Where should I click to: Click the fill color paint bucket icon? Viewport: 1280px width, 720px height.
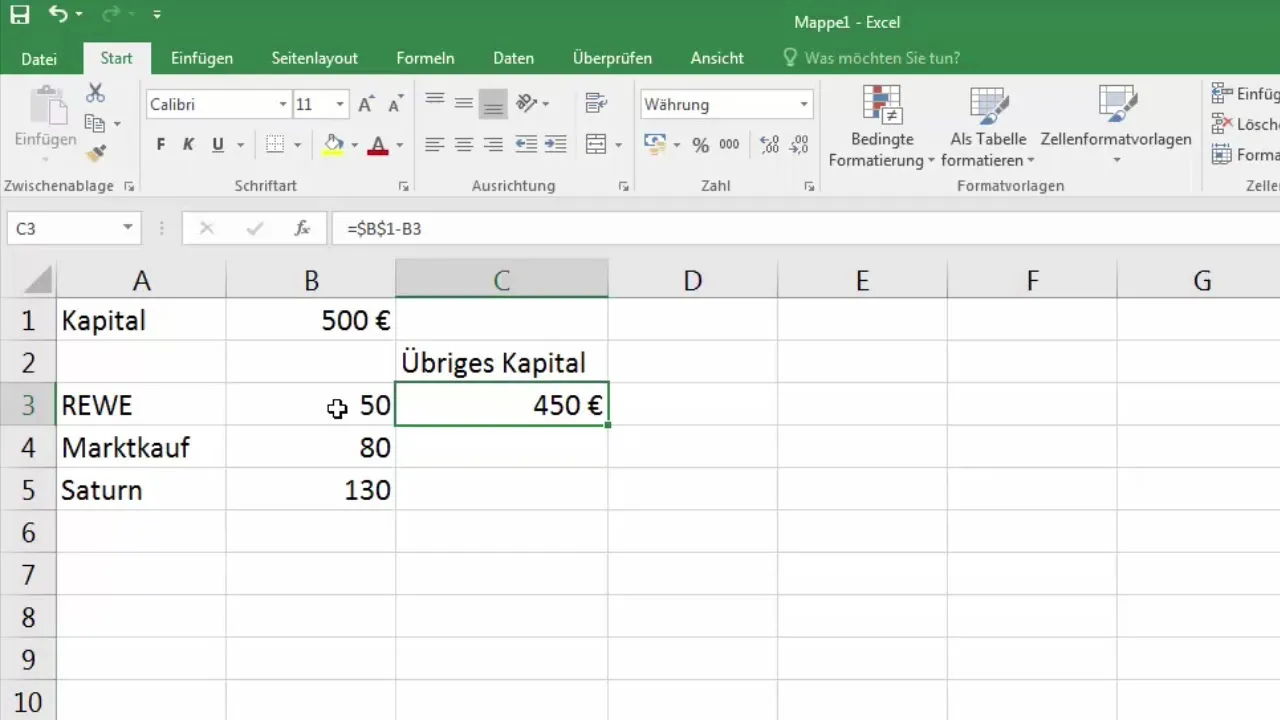[x=334, y=145]
